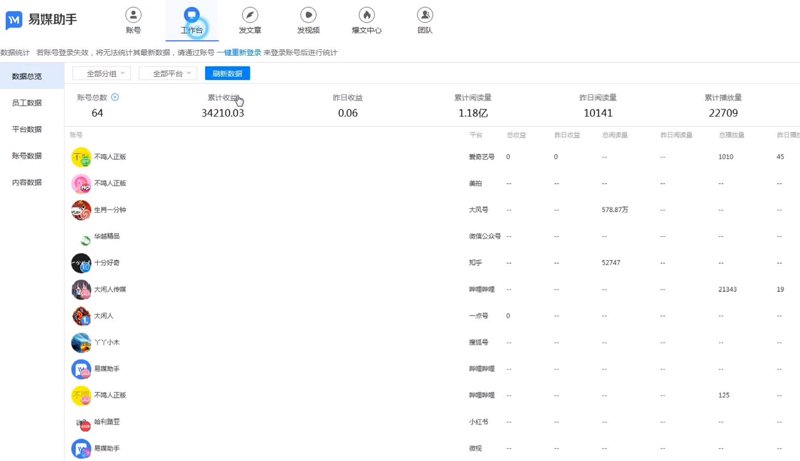Viewport: 800px width, 461px height.
Task: Click the 丫丫小木 account name
Action: tap(107, 343)
